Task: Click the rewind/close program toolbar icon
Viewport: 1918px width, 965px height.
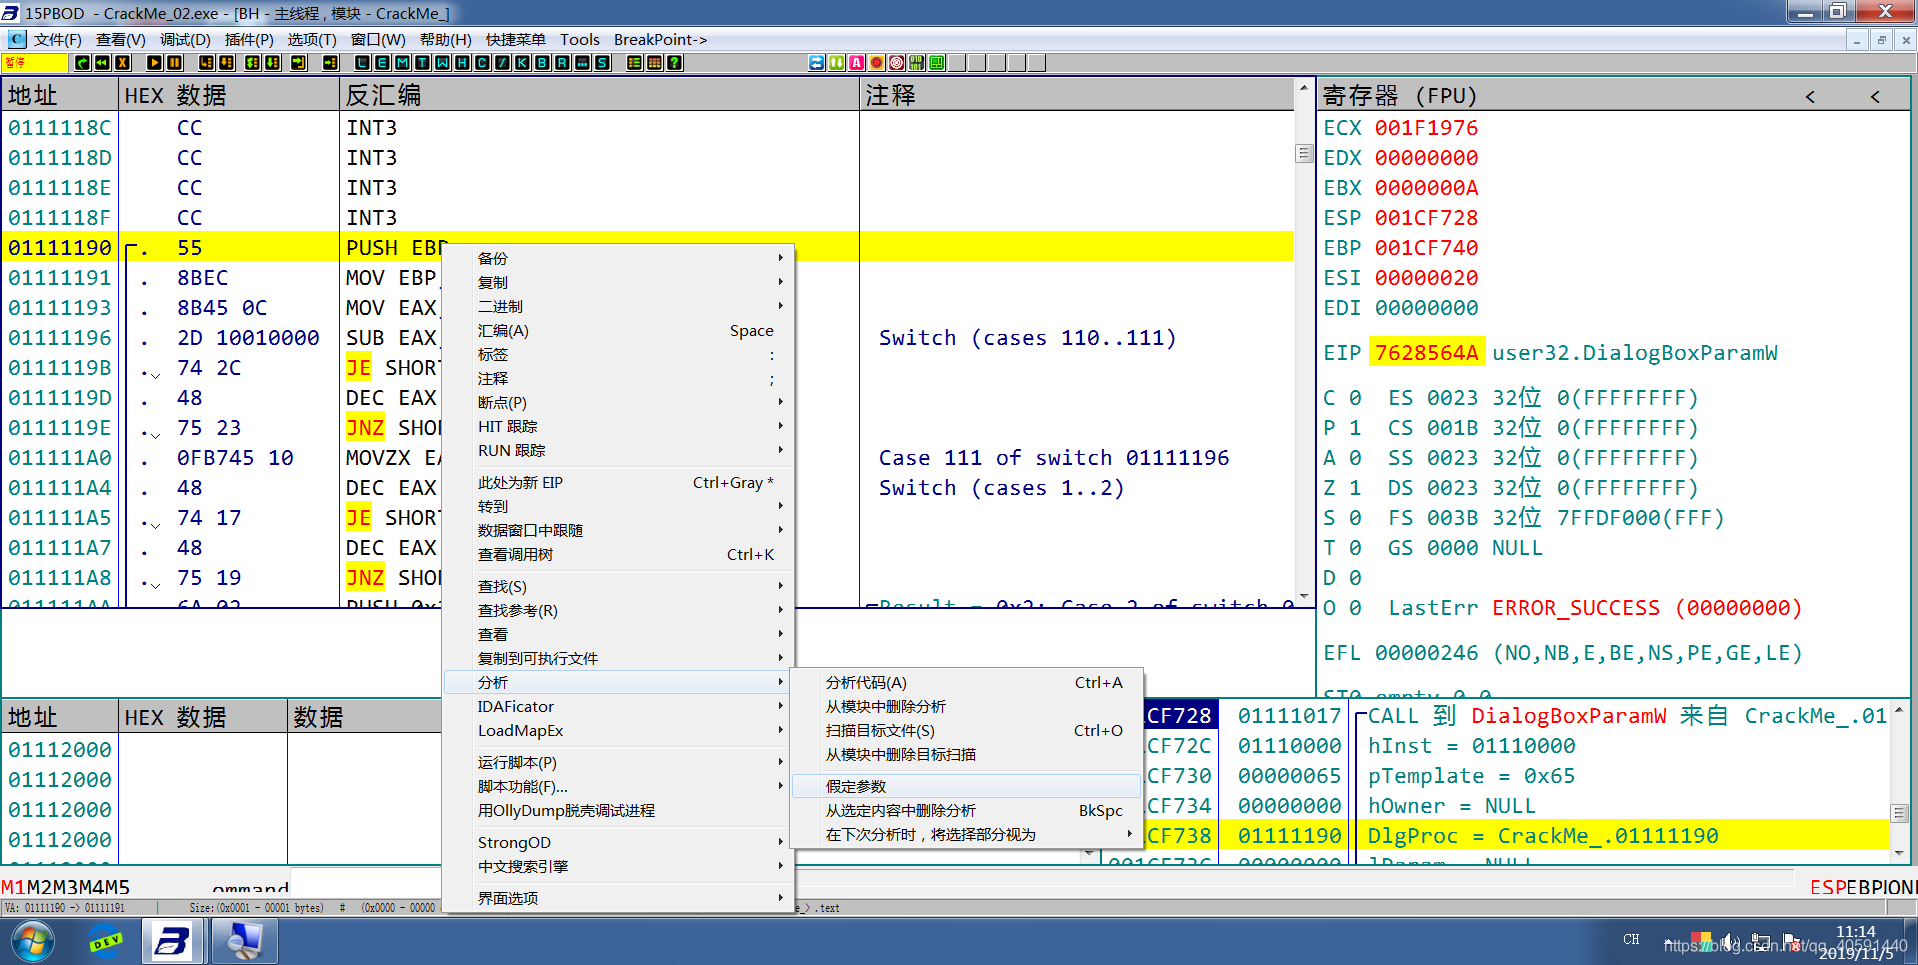Action: coord(102,62)
